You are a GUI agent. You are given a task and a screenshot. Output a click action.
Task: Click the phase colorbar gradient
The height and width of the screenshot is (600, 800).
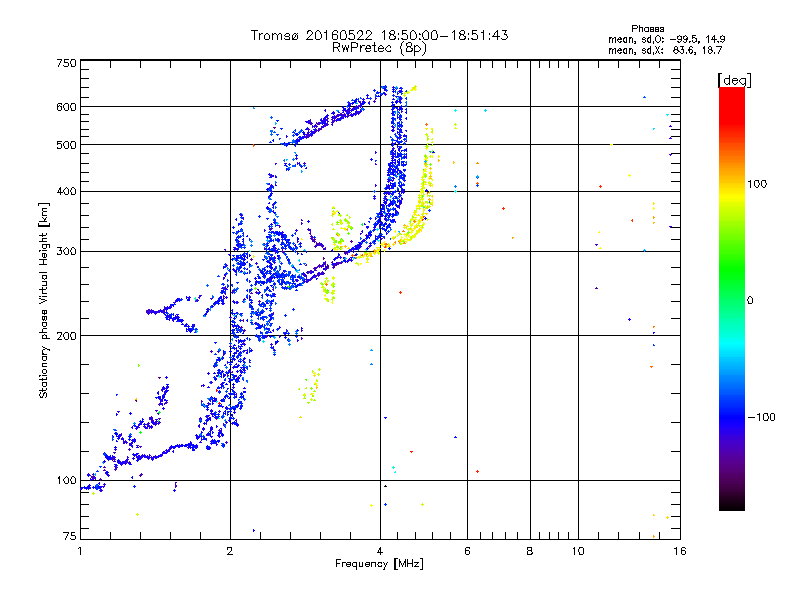tap(732, 298)
